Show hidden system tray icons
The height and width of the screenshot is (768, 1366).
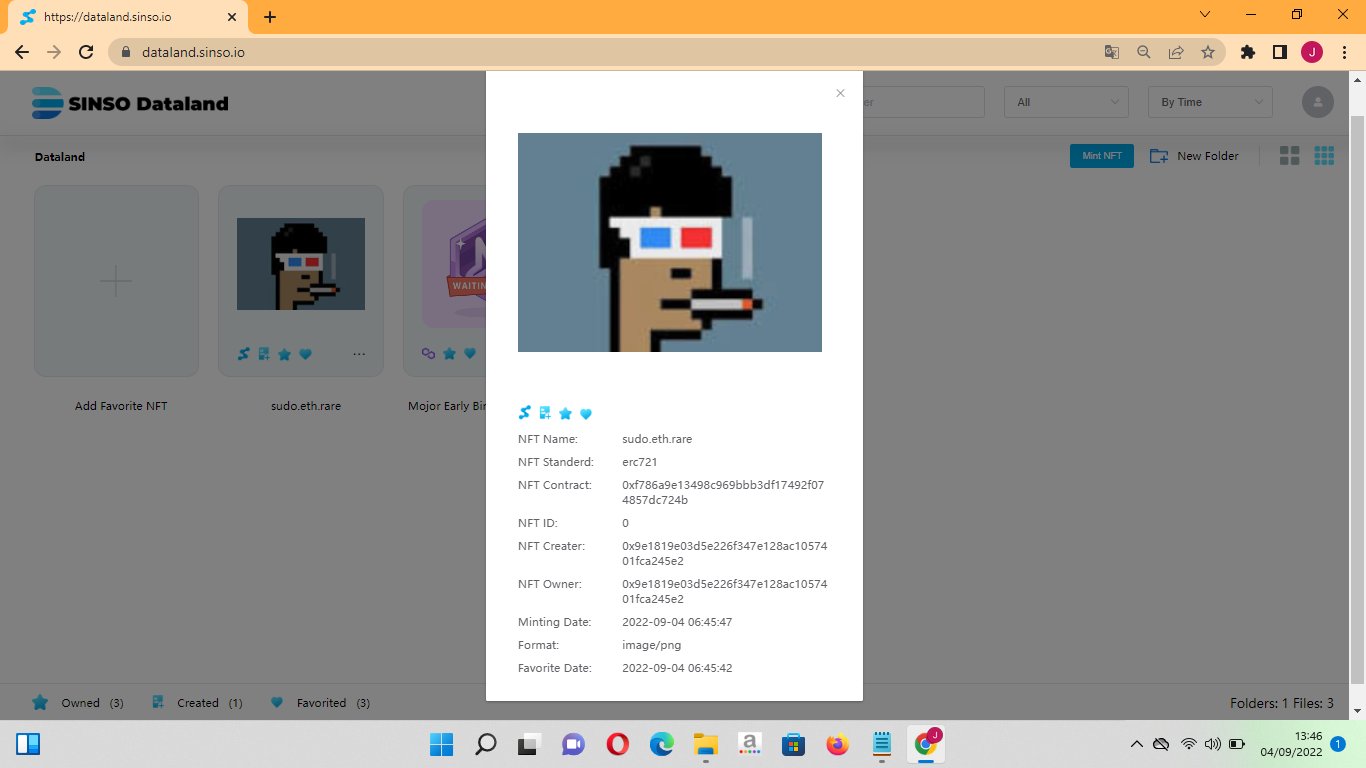(x=1136, y=744)
